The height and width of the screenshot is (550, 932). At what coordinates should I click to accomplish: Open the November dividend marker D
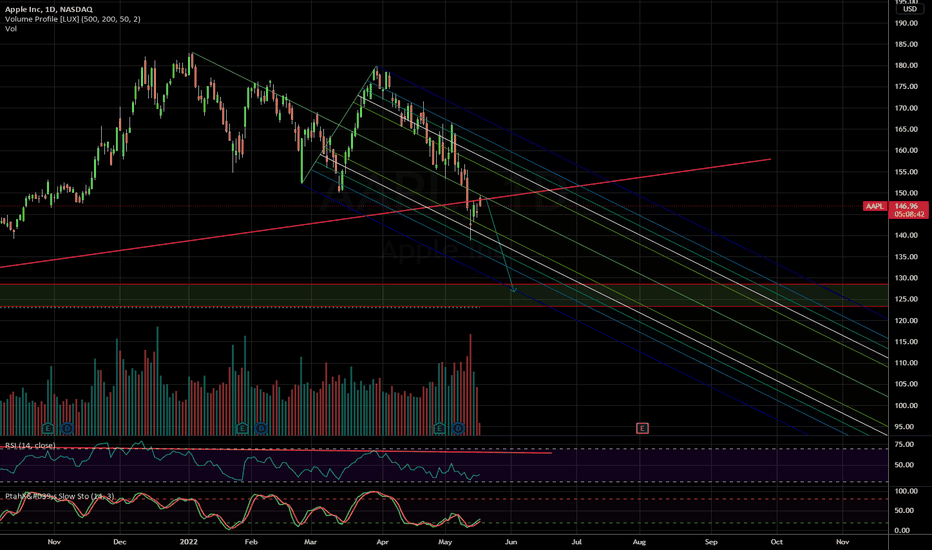point(67,428)
